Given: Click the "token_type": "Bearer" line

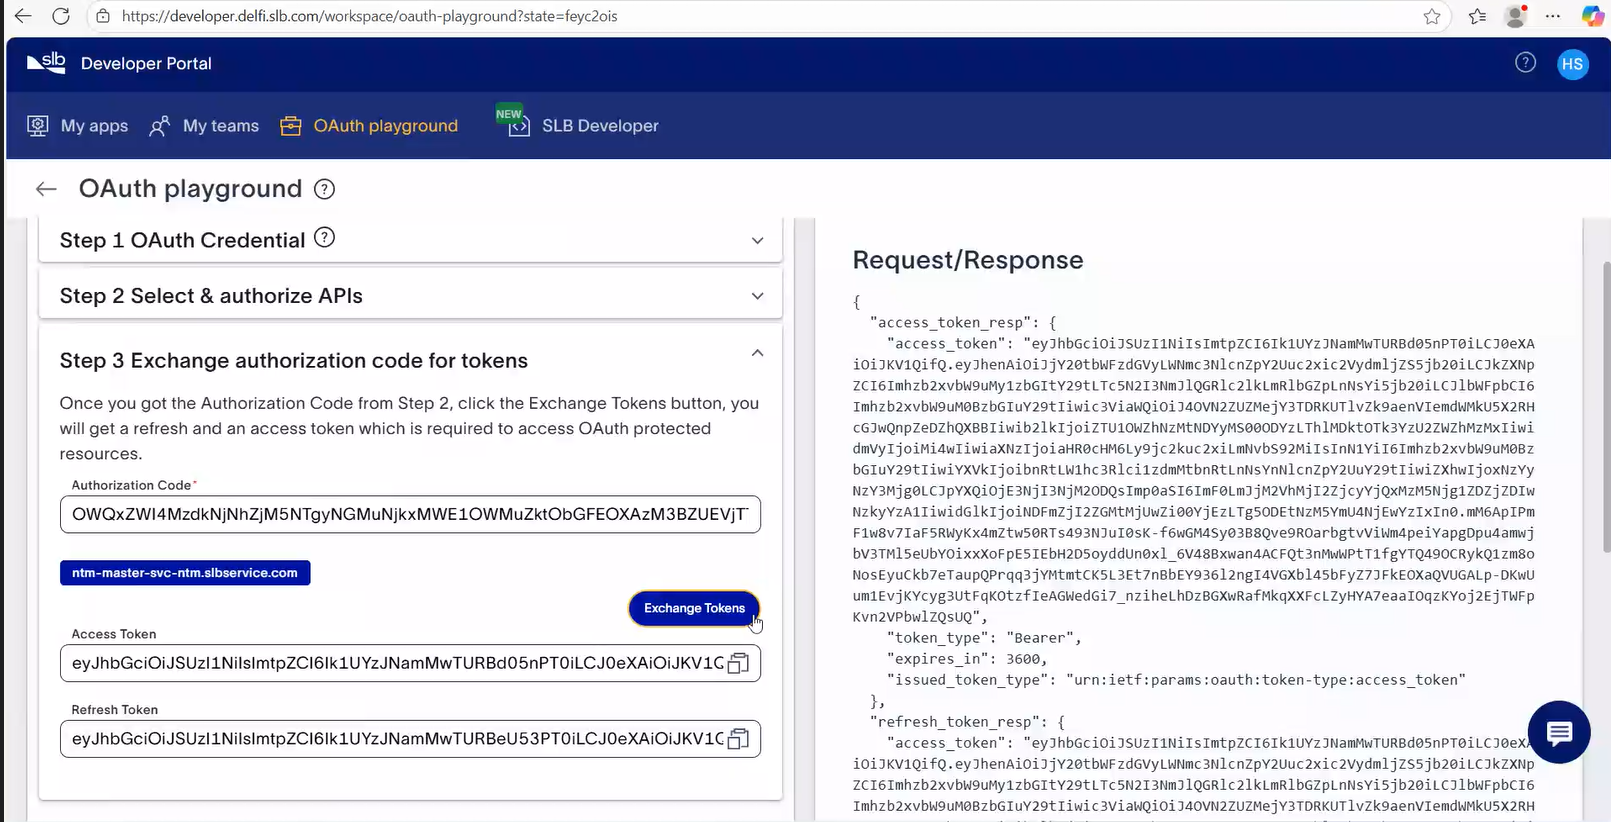Looking at the screenshot, I should (984, 638).
